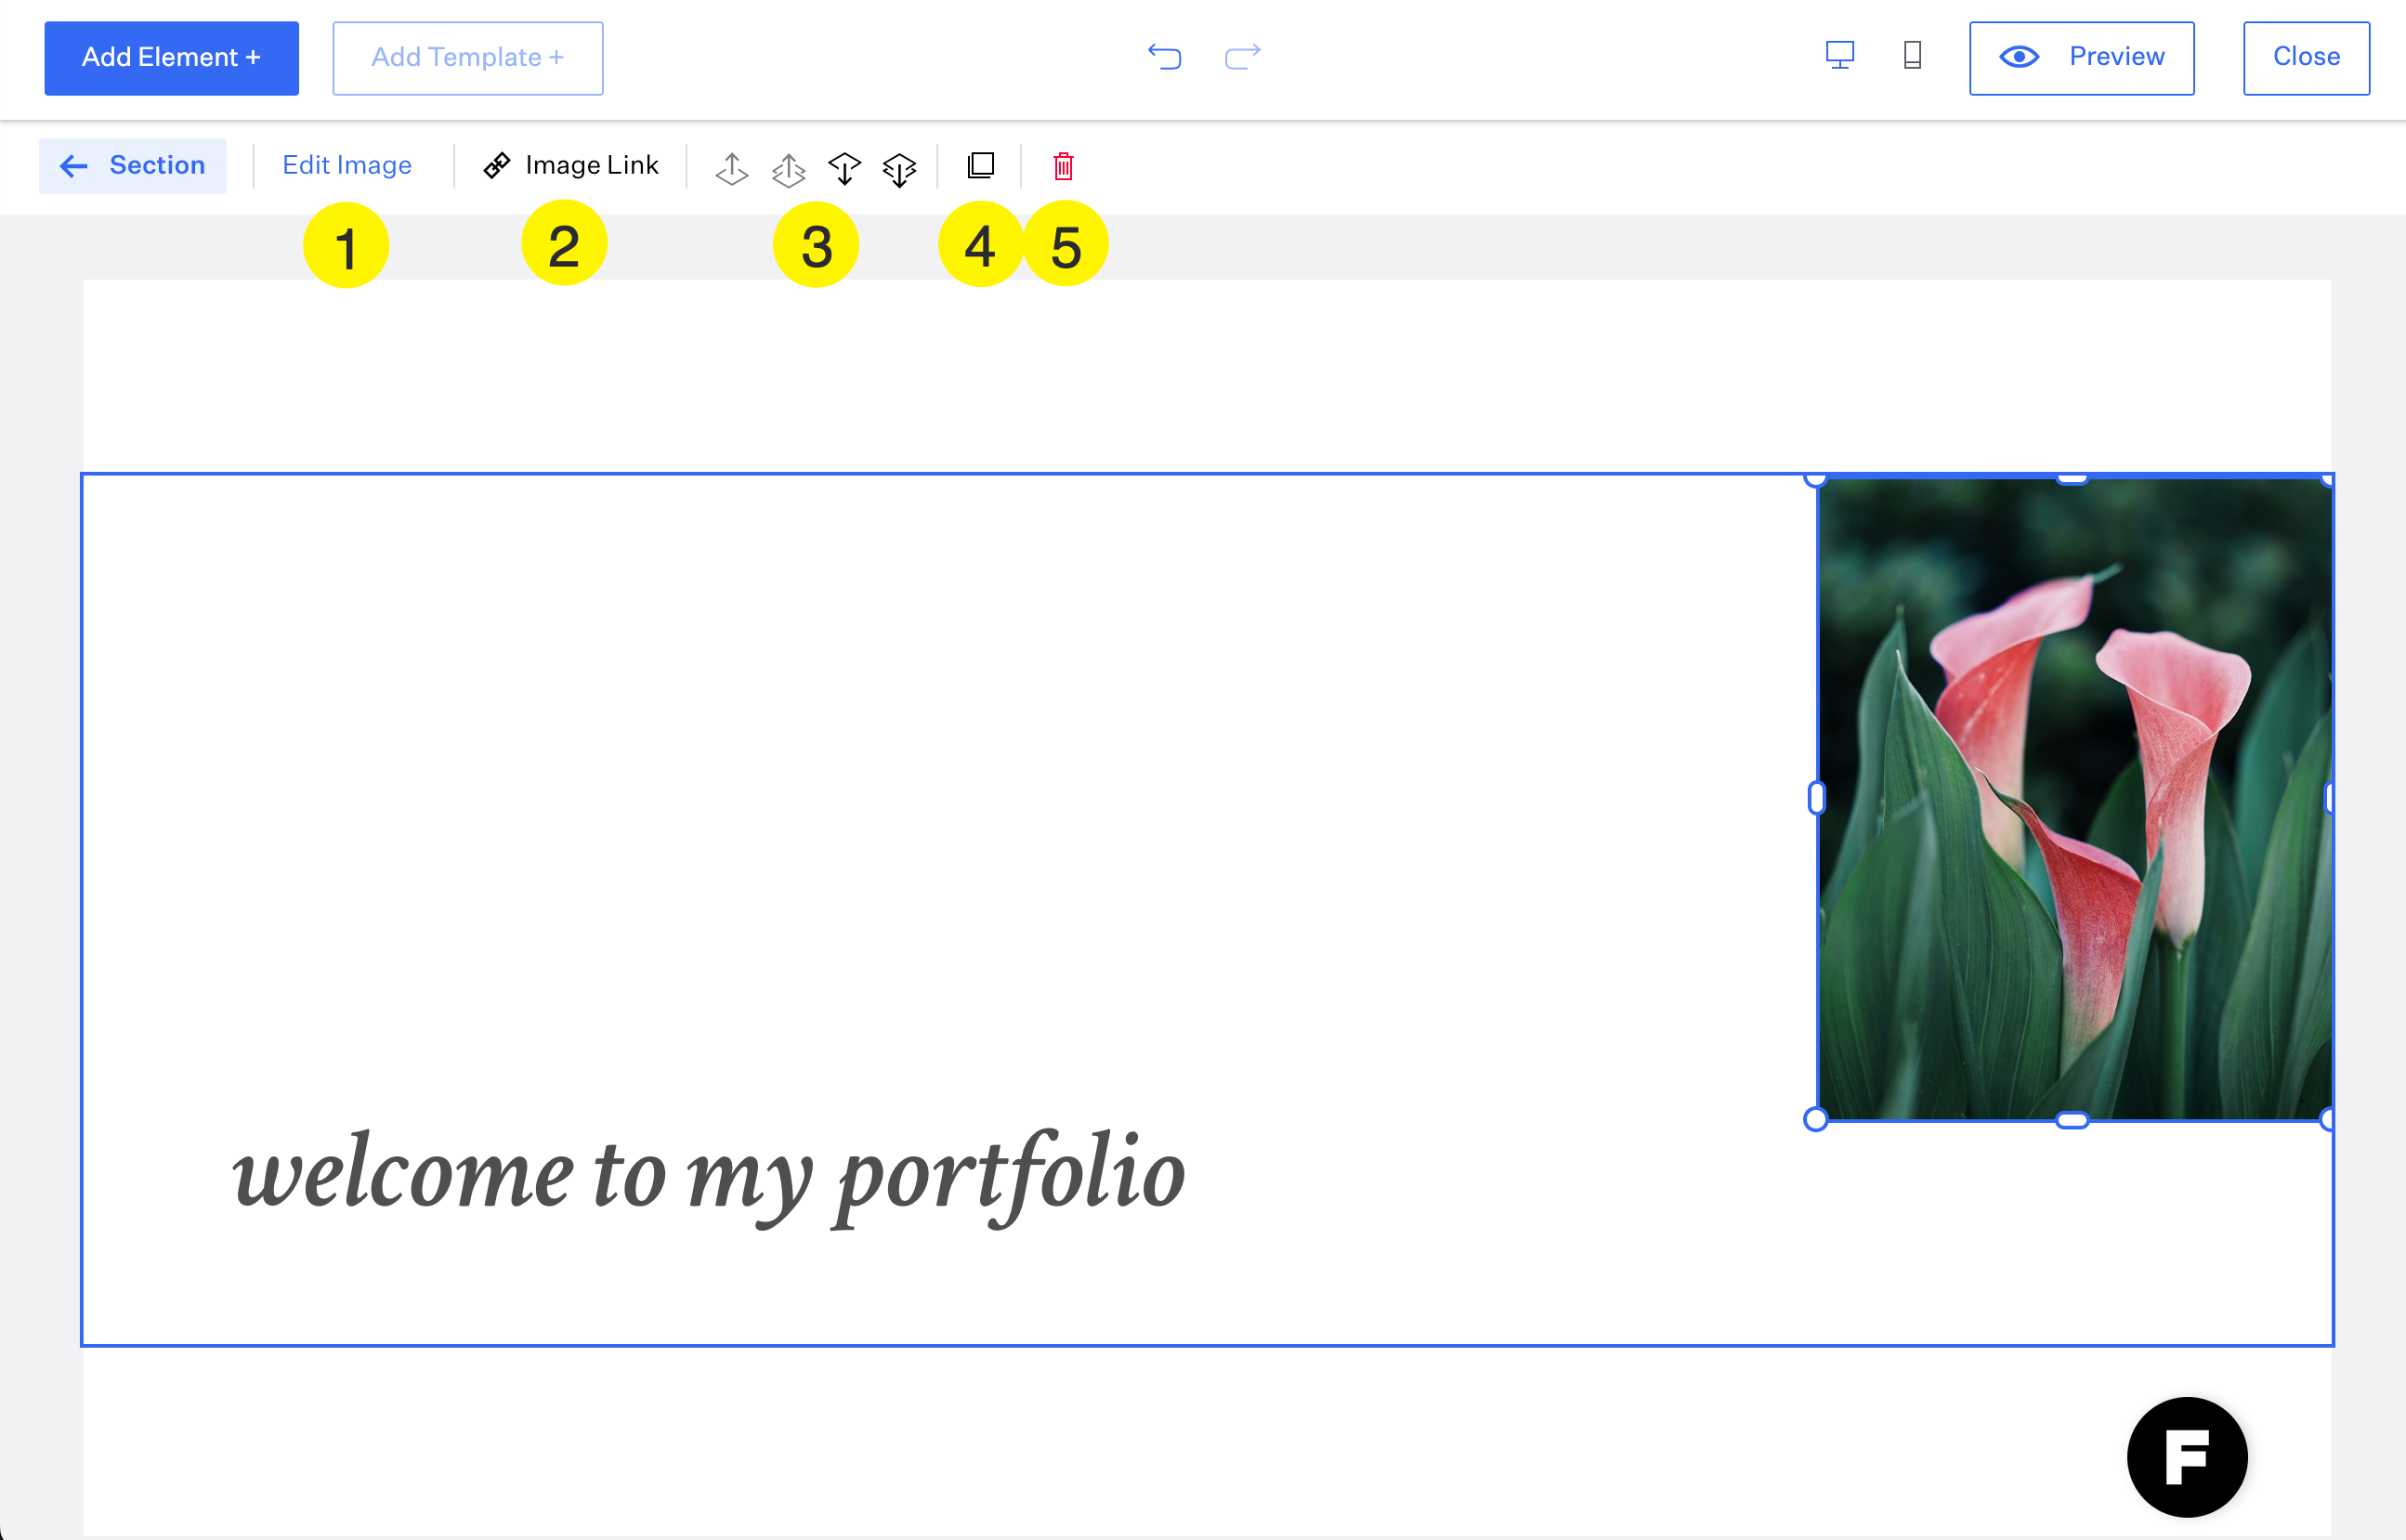Click the bring to front icon
This screenshot has height=1540, width=2406.
(788, 168)
